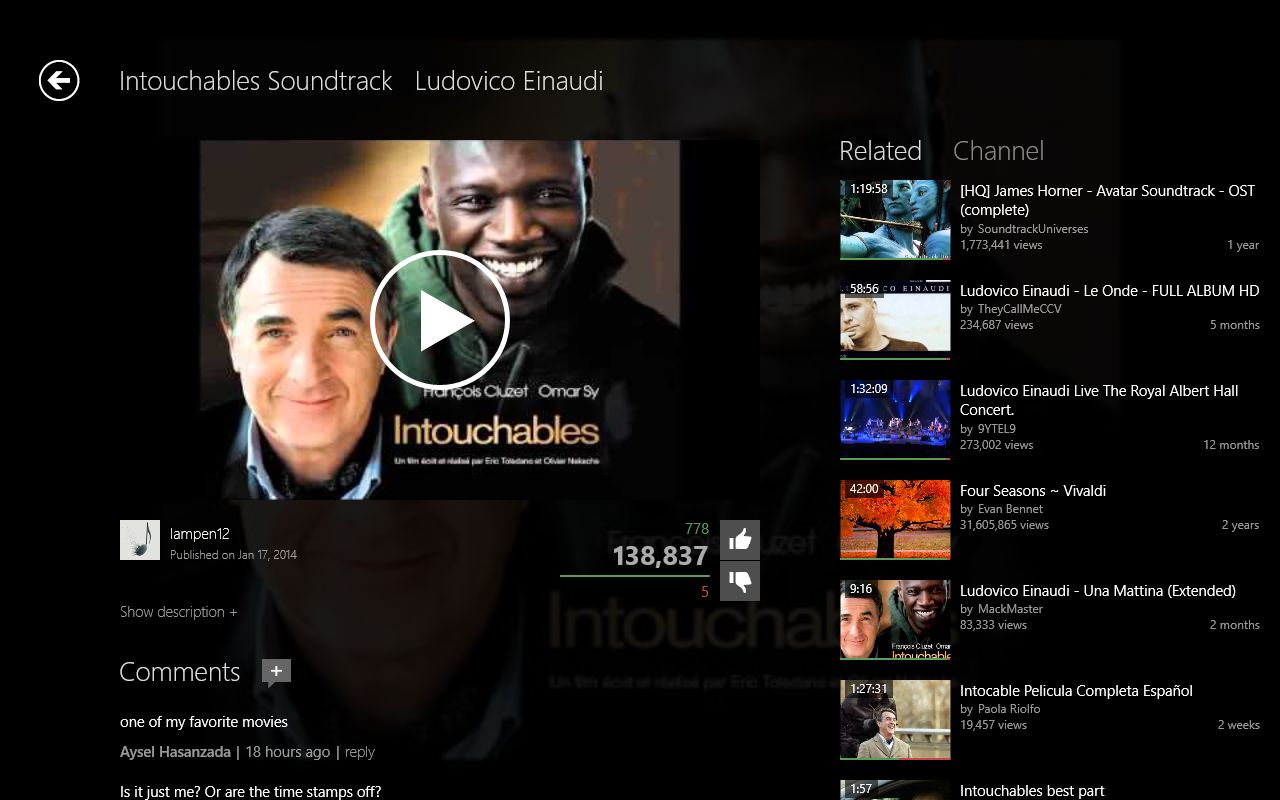The image size is (1280, 800).
Task: Open the lampen12 channel avatar
Action: tap(140, 540)
